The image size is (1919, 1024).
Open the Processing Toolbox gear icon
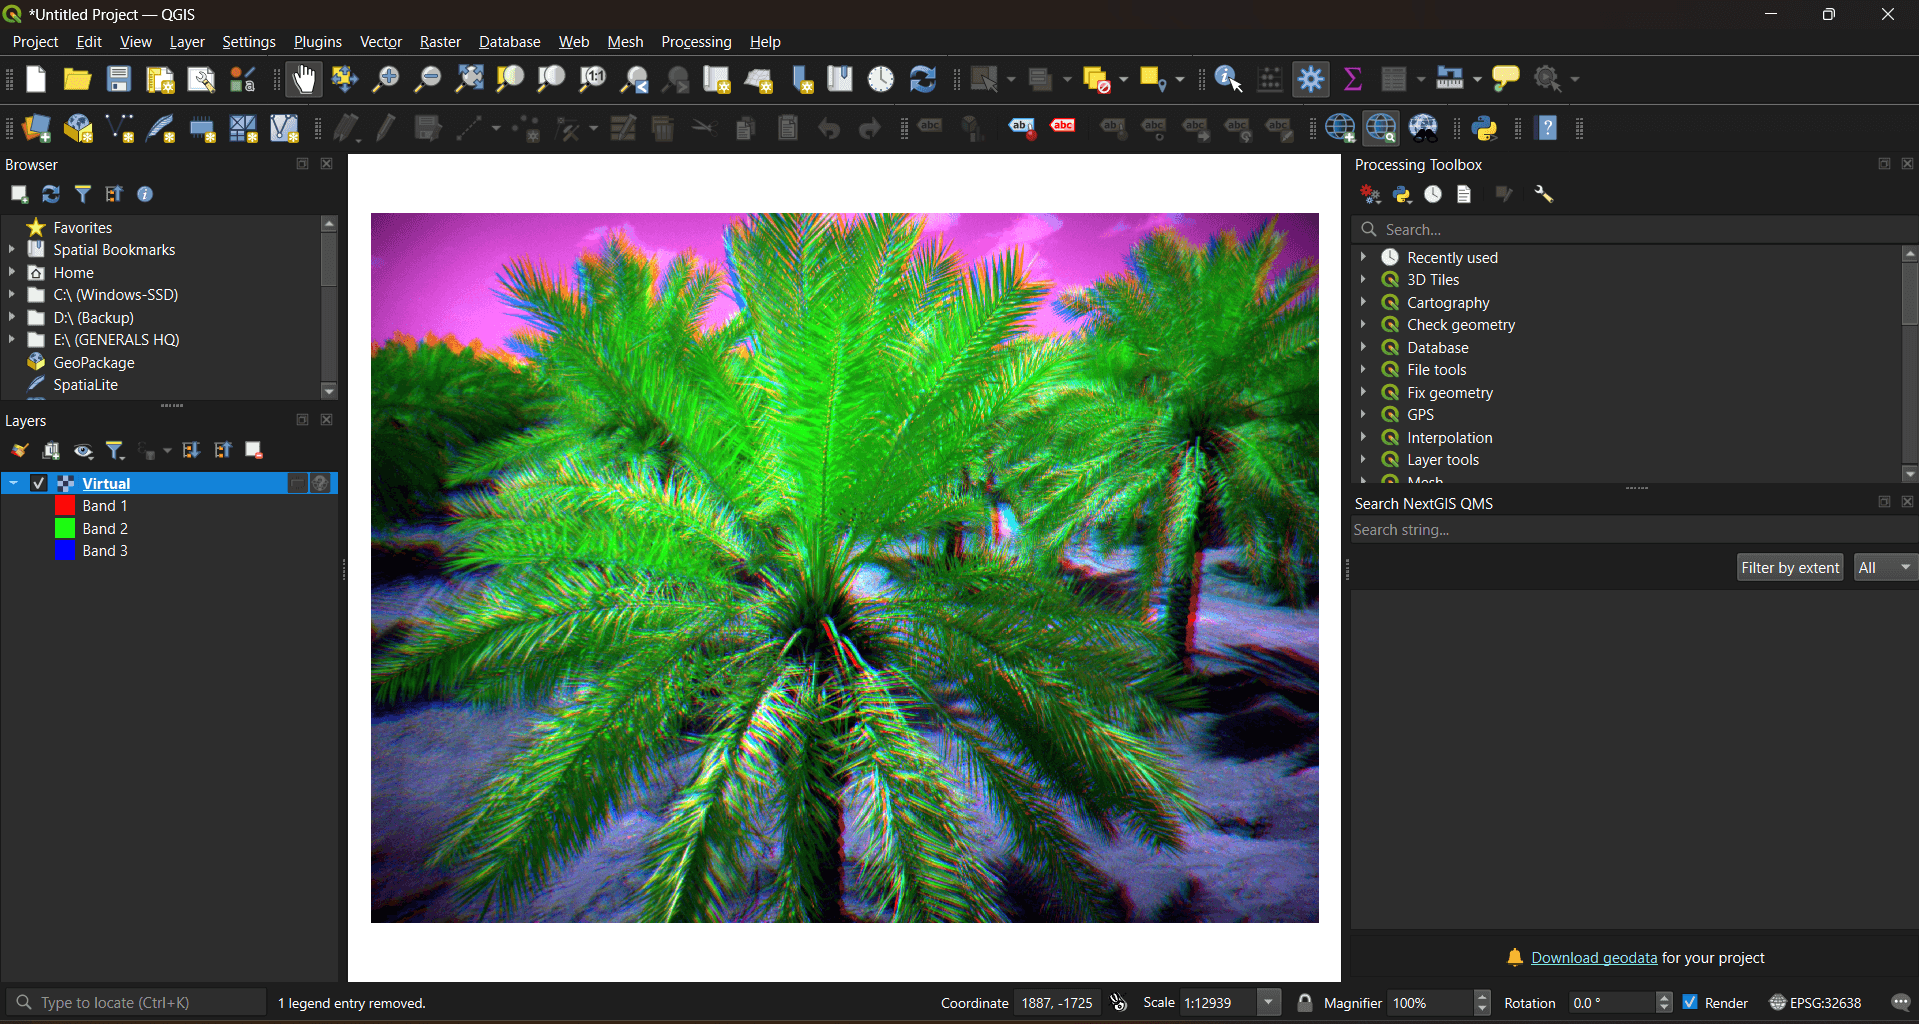(x=1311, y=79)
